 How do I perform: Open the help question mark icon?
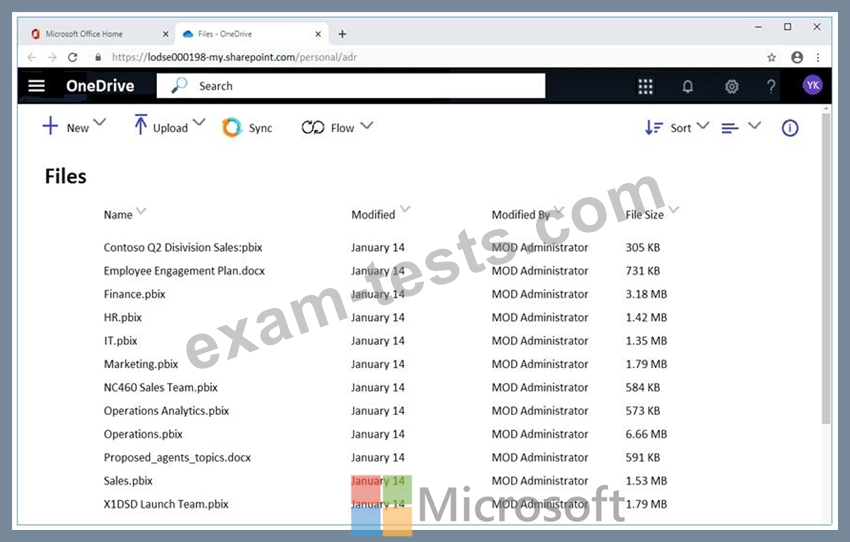pyautogui.click(x=771, y=86)
